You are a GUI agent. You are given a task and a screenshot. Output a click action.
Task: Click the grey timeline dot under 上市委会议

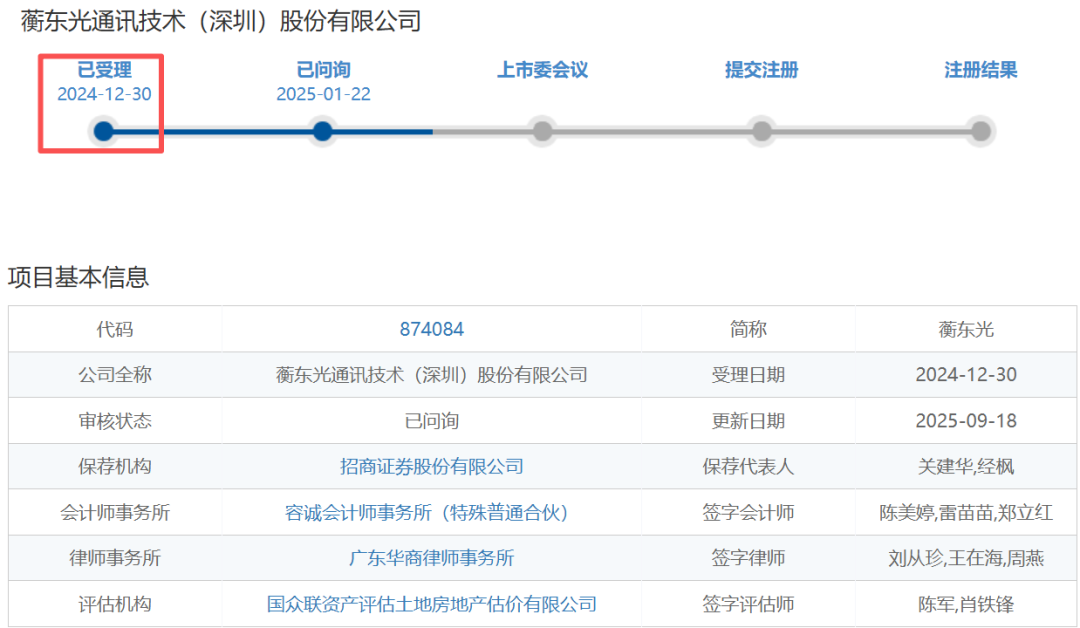(x=542, y=131)
